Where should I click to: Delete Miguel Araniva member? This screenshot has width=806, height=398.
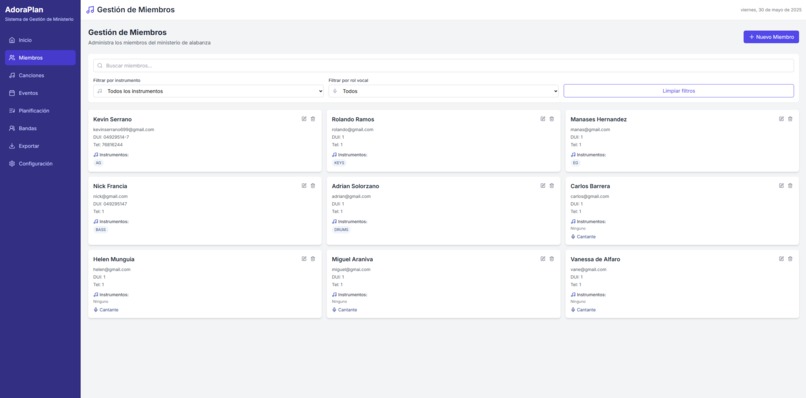coord(552,259)
